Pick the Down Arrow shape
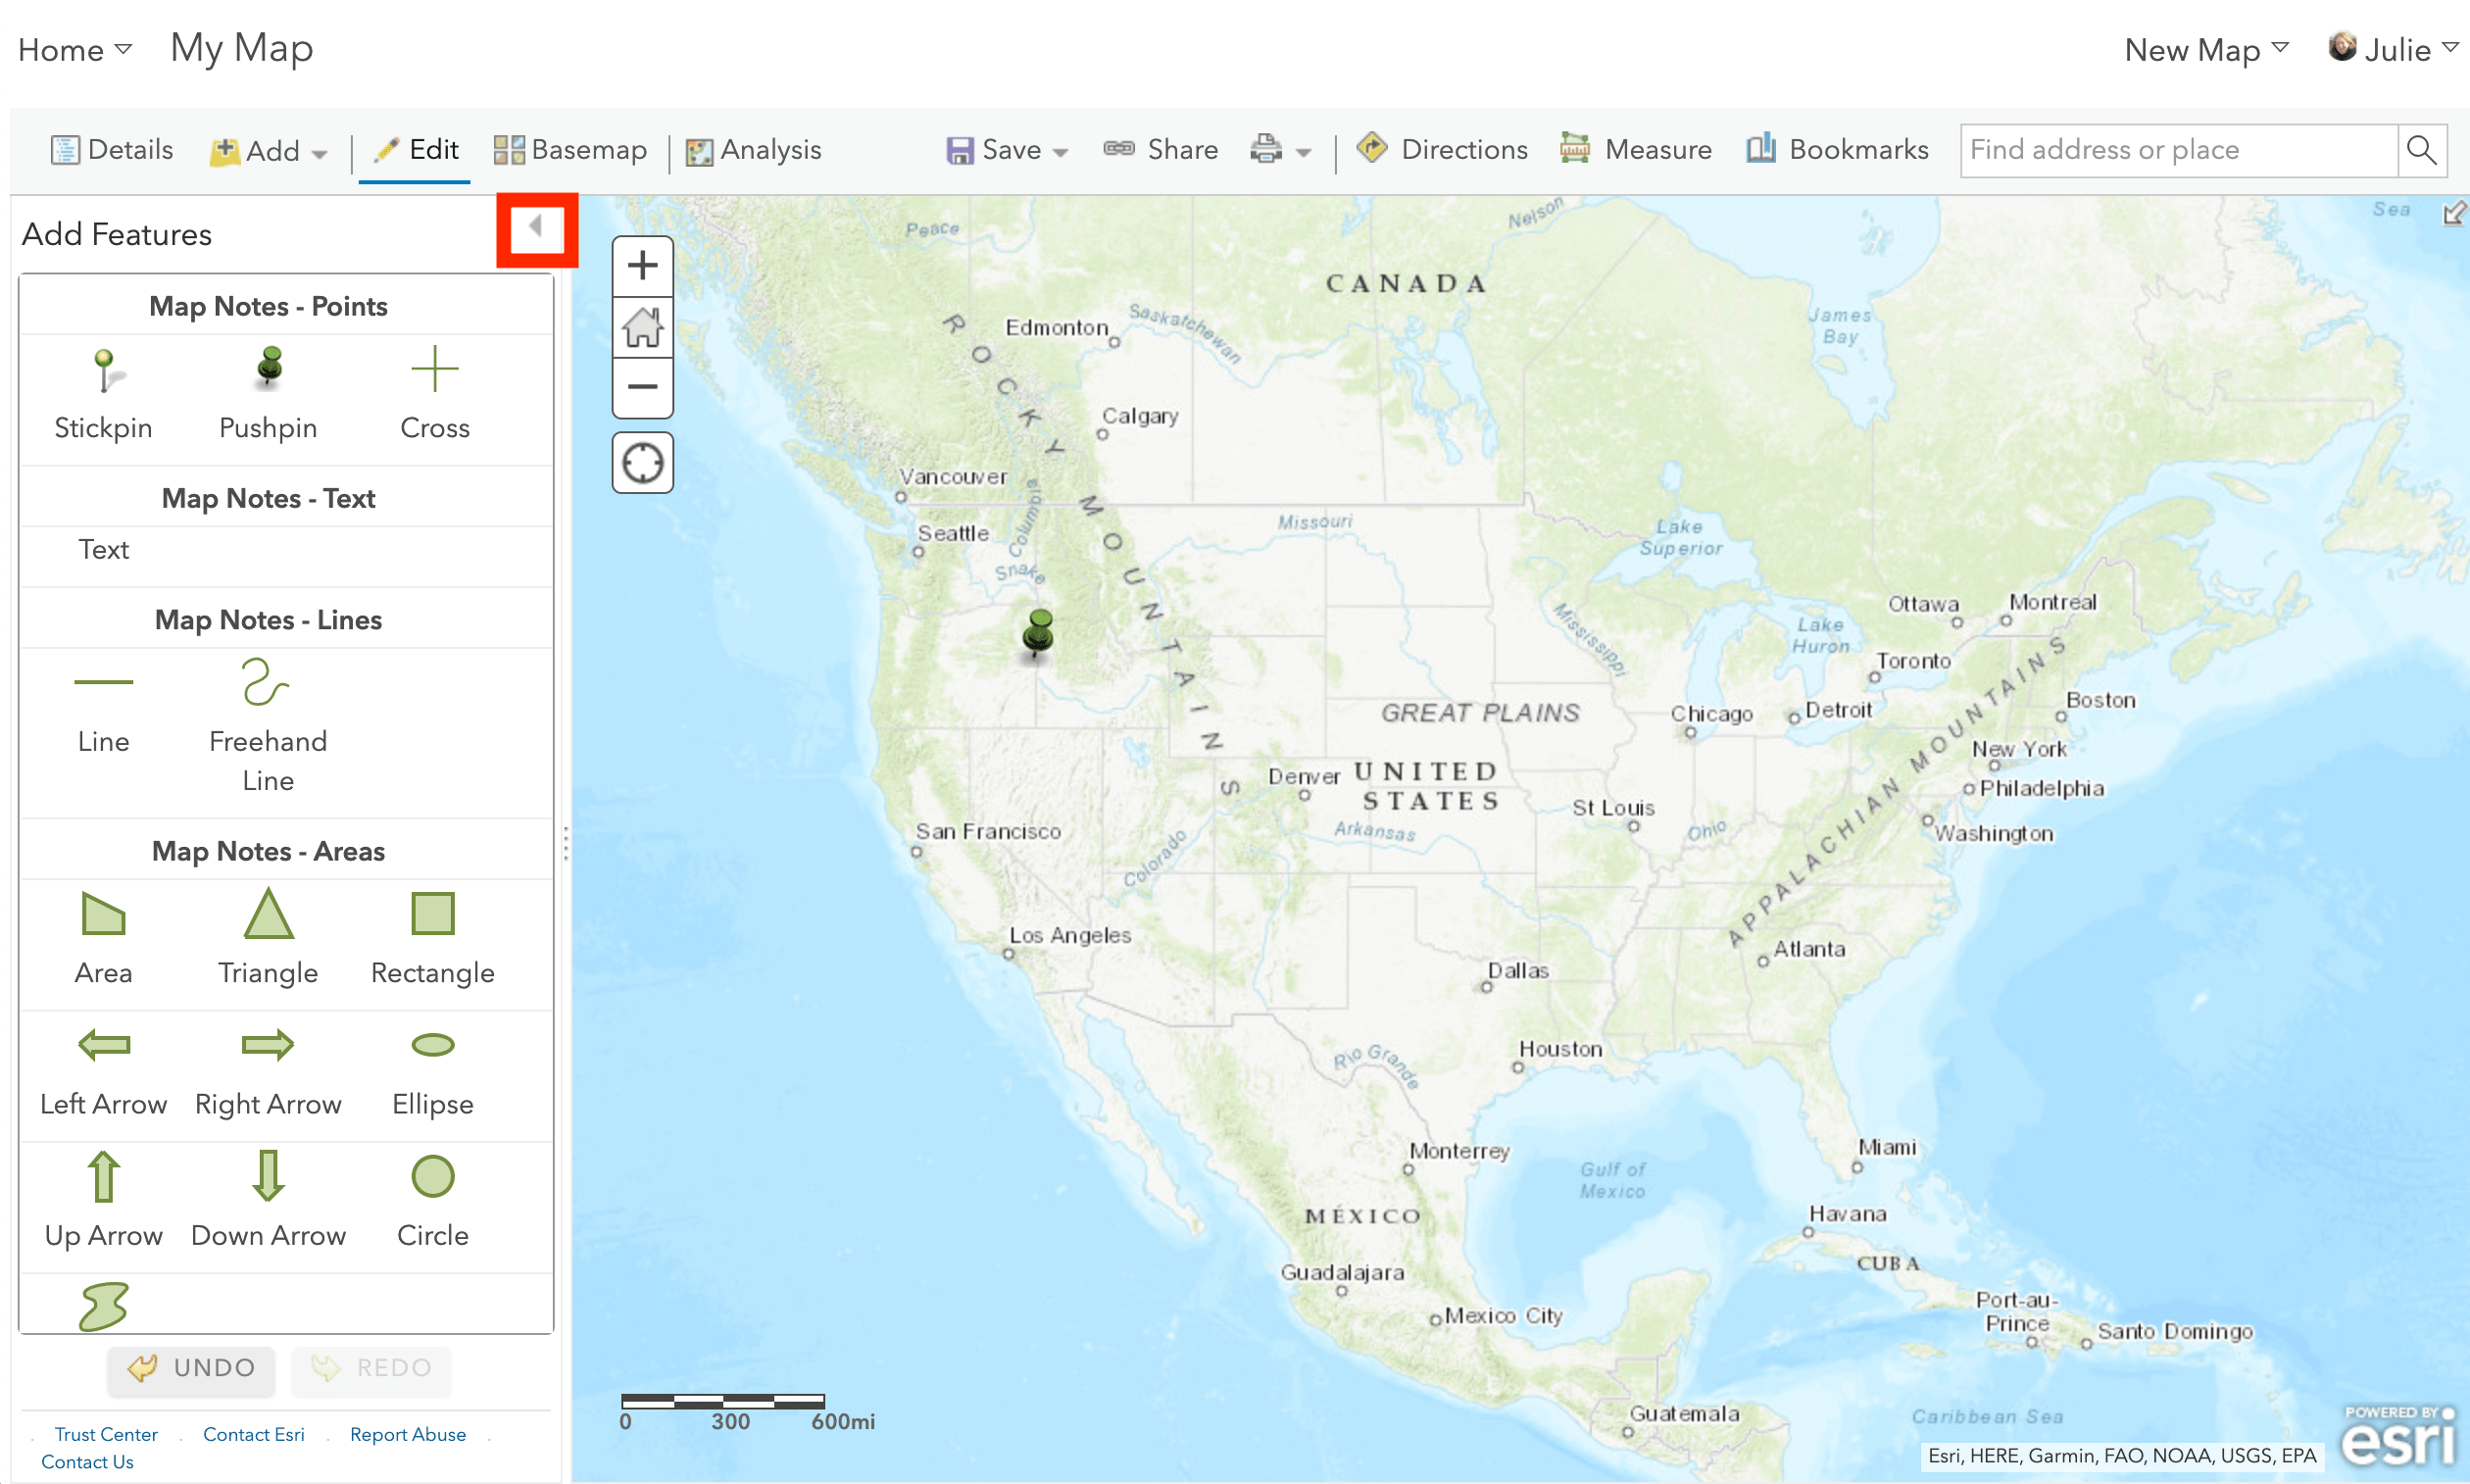The width and height of the screenshot is (2470, 1484). coord(268,1198)
